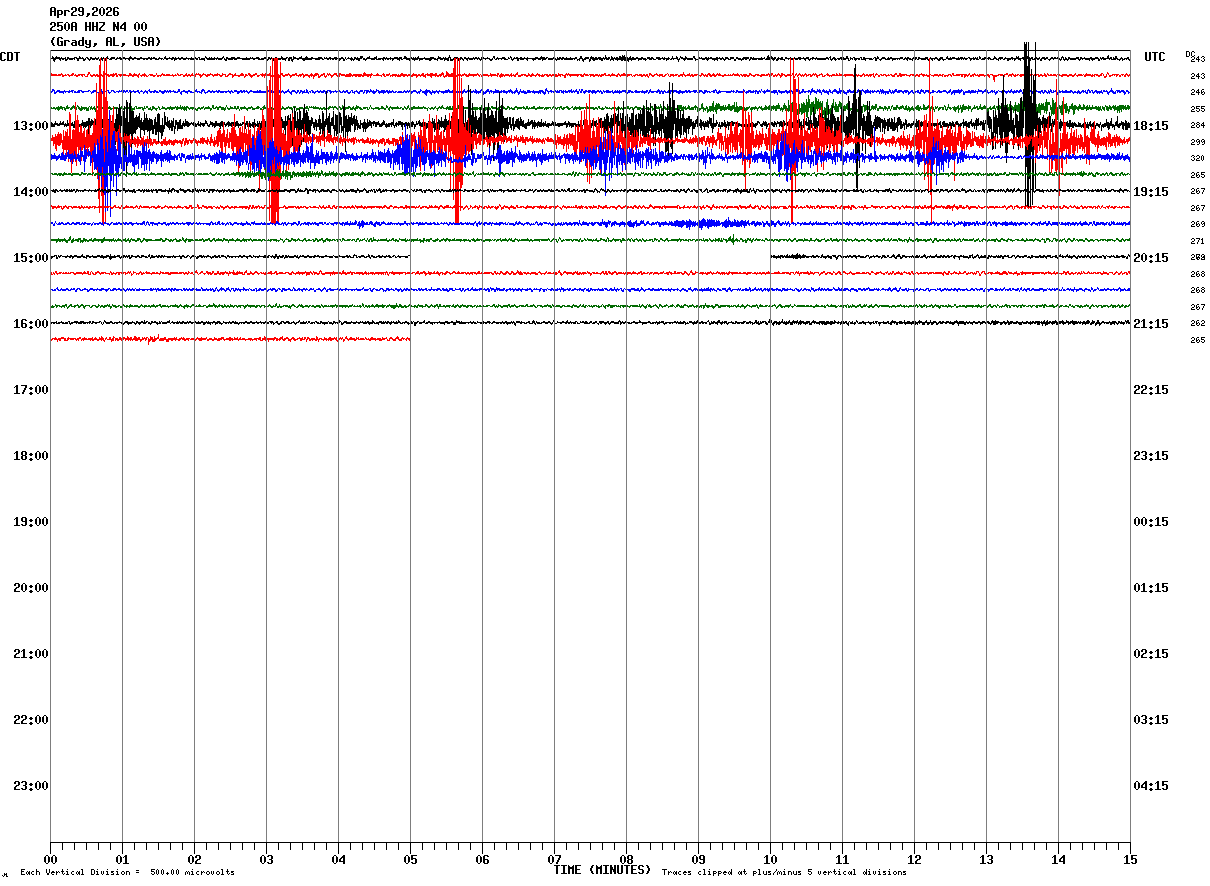Image resolution: width=1210 pixels, height=886 pixels.
Task: Click minute 10 on the bottom axis
Action: coord(770,859)
